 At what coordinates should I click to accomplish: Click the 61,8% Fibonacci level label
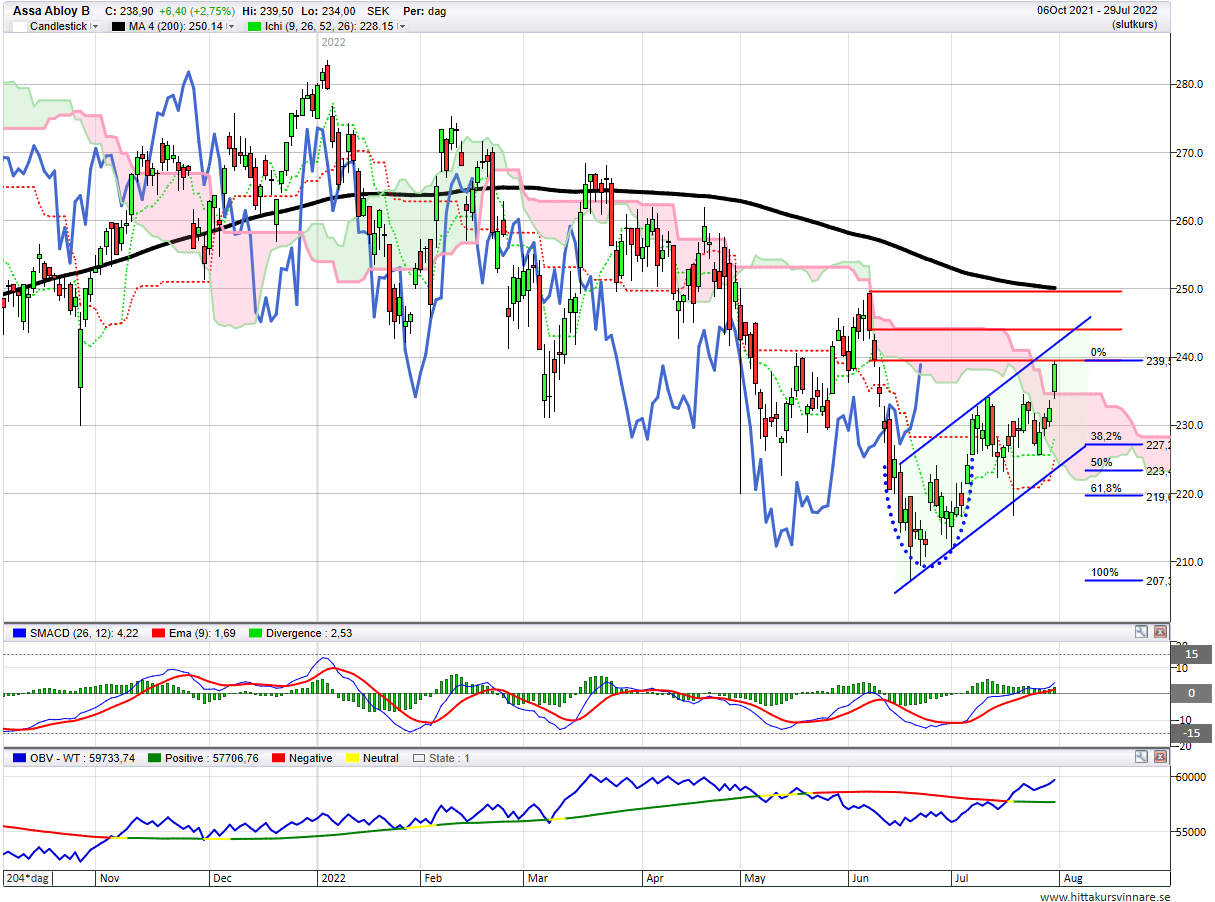pos(1106,489)
